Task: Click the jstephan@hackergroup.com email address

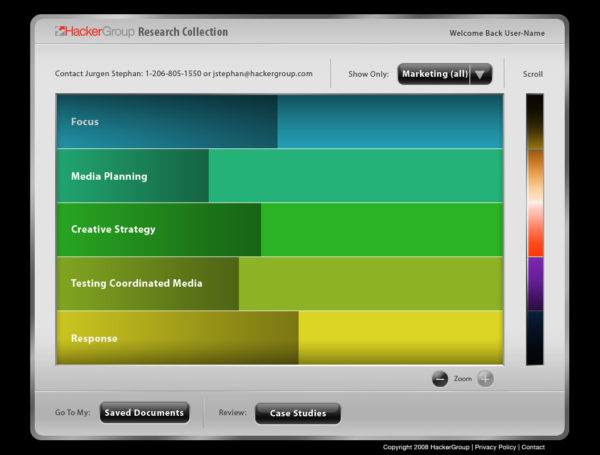Action: [263, 74]
